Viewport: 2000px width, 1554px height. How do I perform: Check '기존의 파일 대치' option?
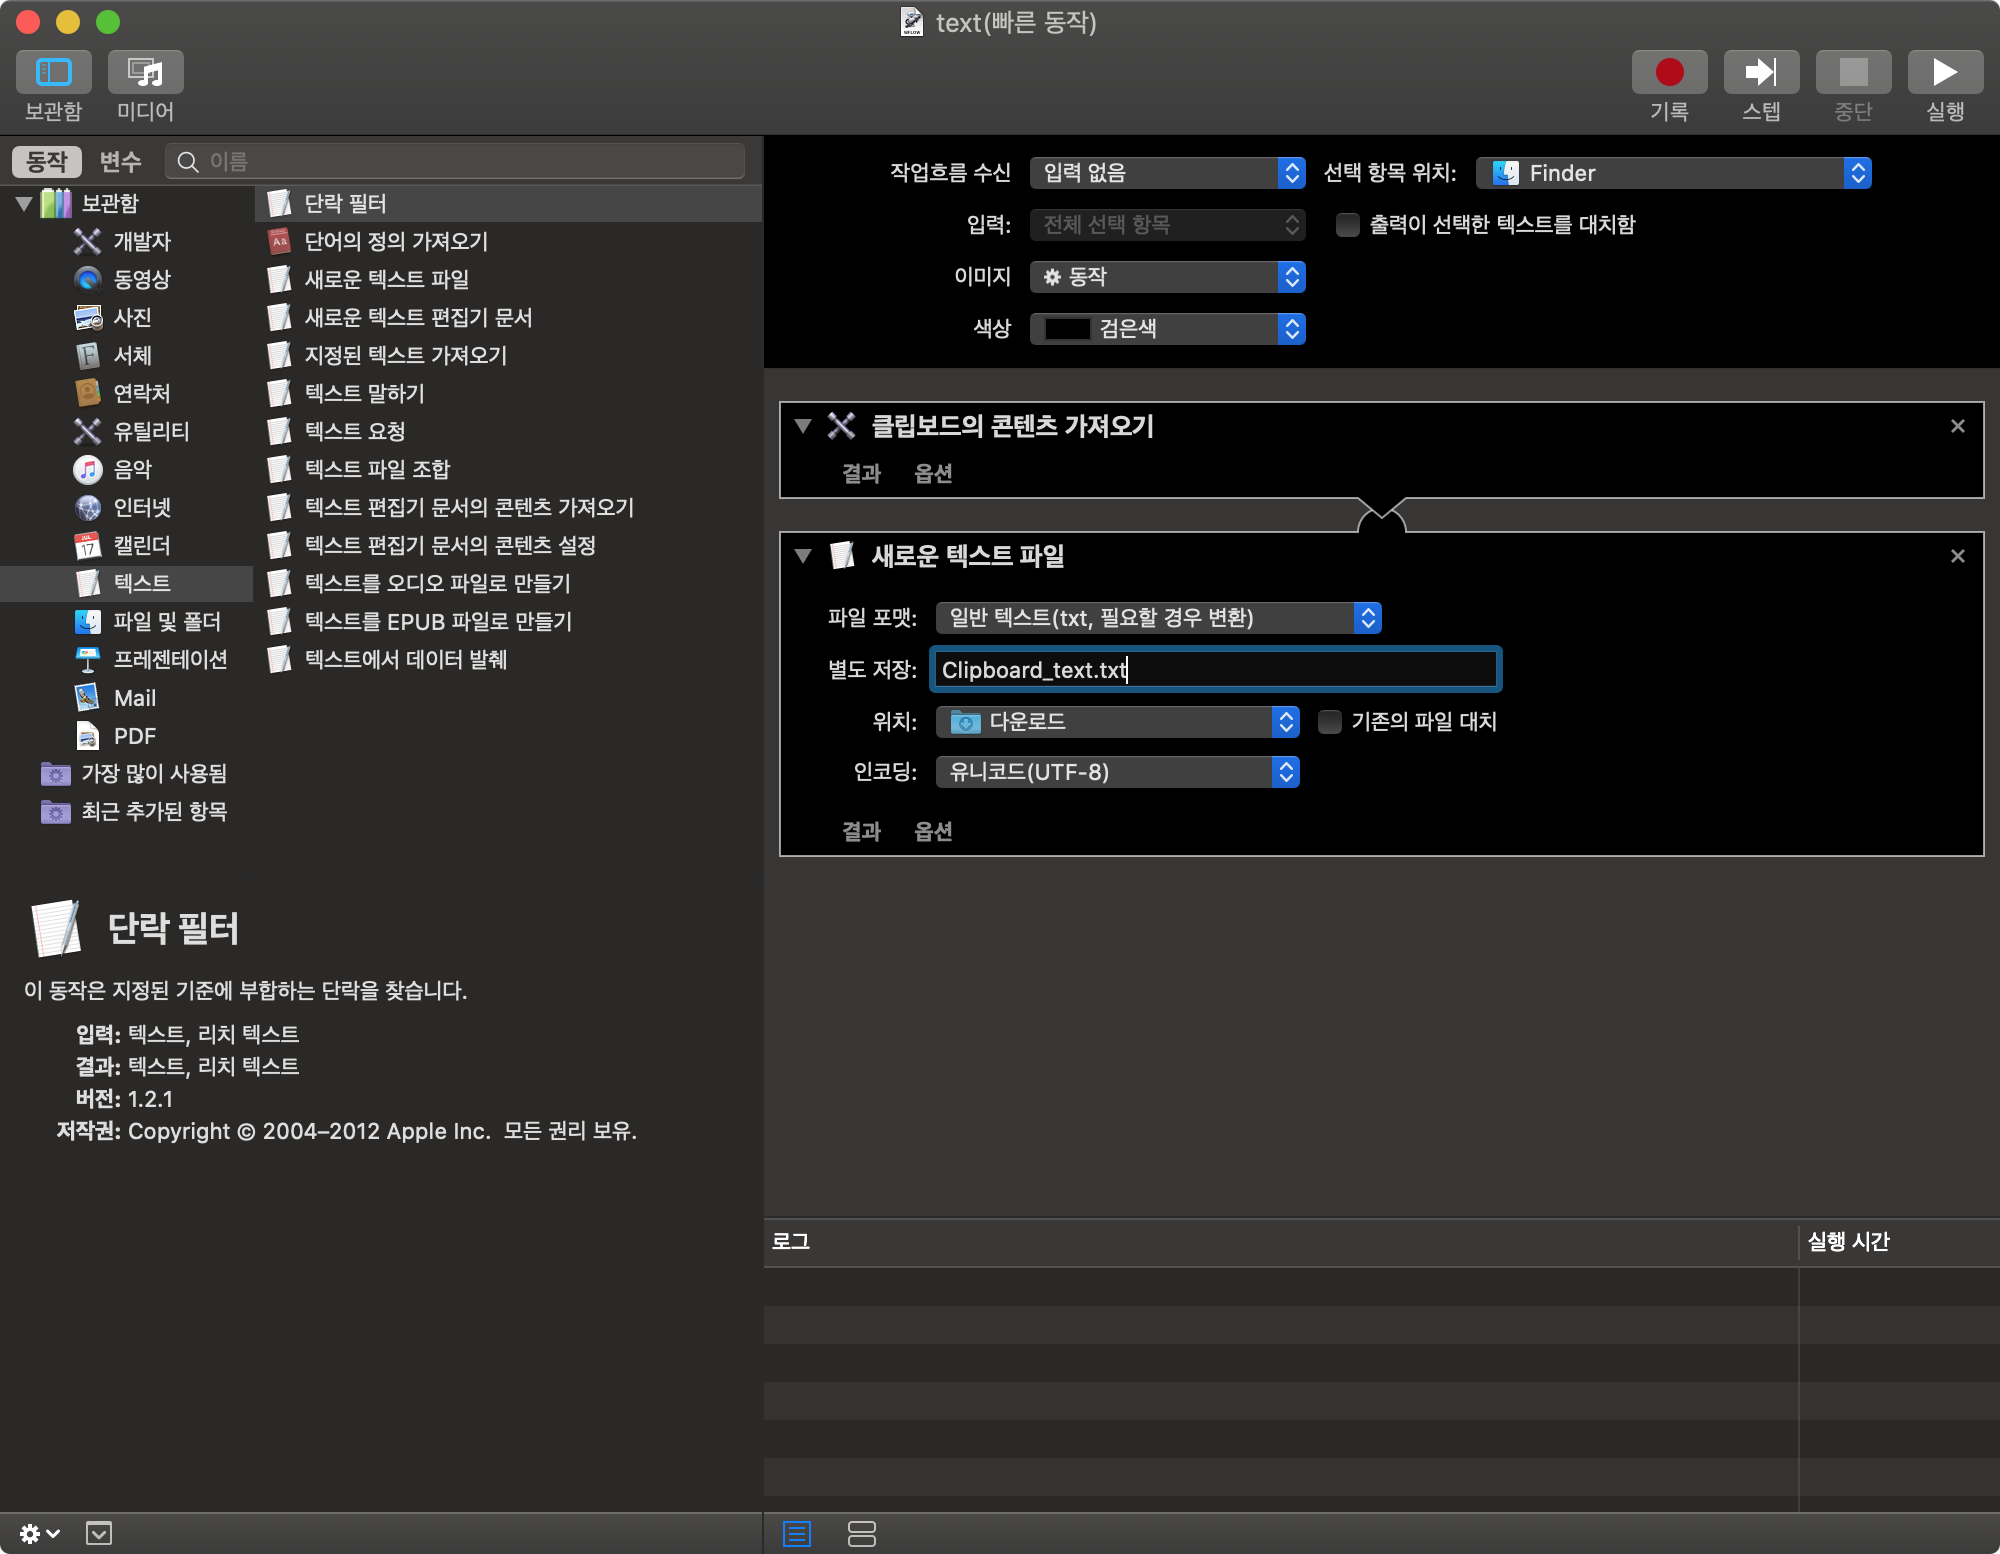click(1330, 722)
